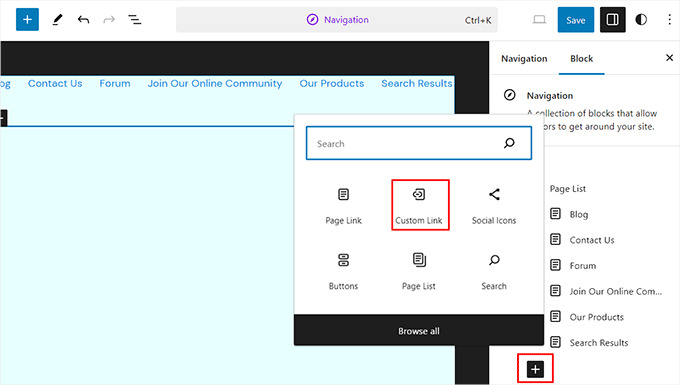This screenshot has width=680, height=385.
Task: Insert a Social Icons block
Action: point(494,206)
